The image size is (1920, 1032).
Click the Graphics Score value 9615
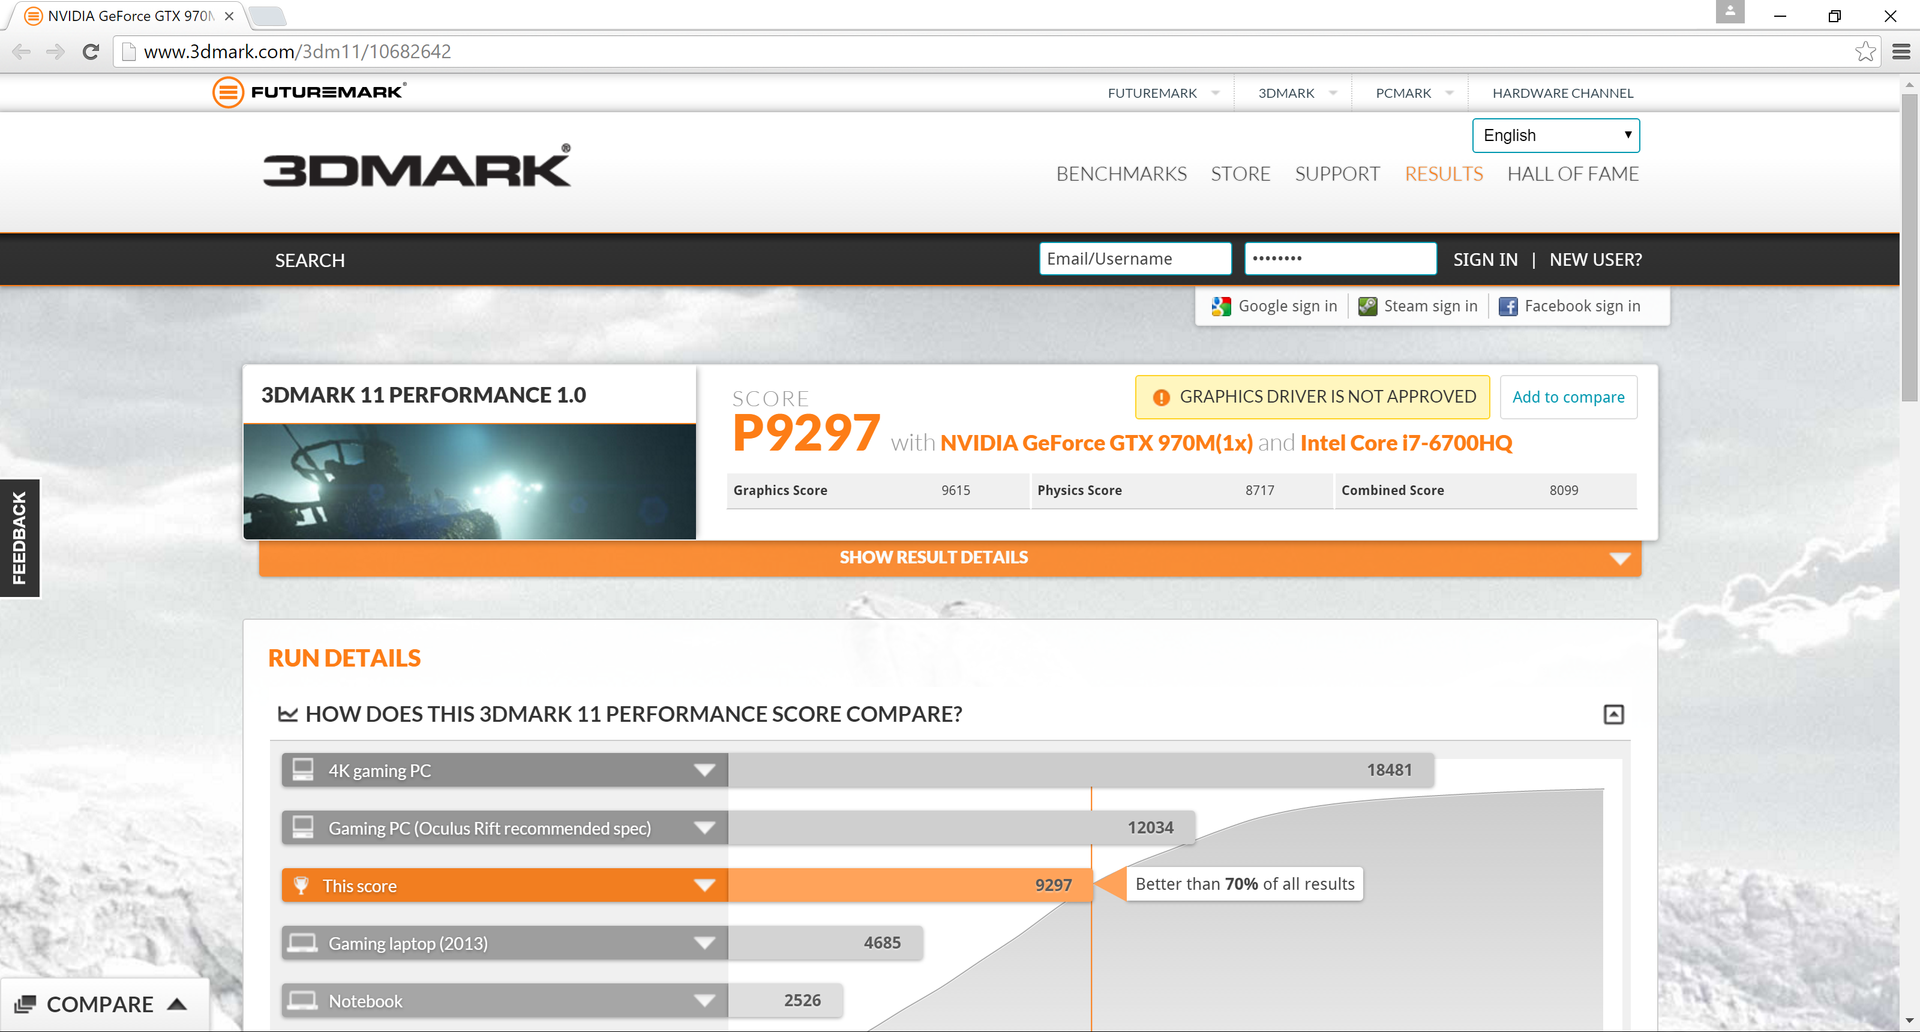pyautogui.click(x=956, y=490)
